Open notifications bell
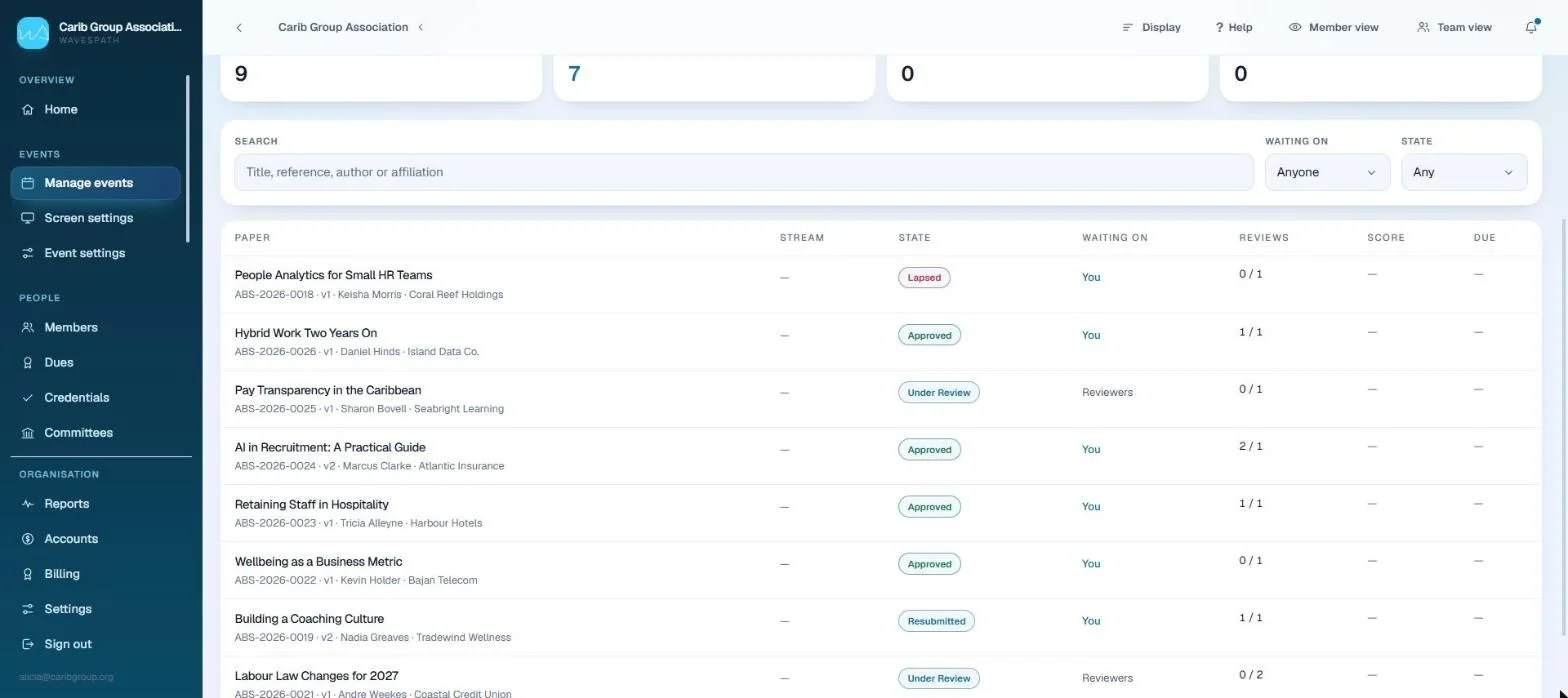1568x698 pixels. [x=1531, y=27]
